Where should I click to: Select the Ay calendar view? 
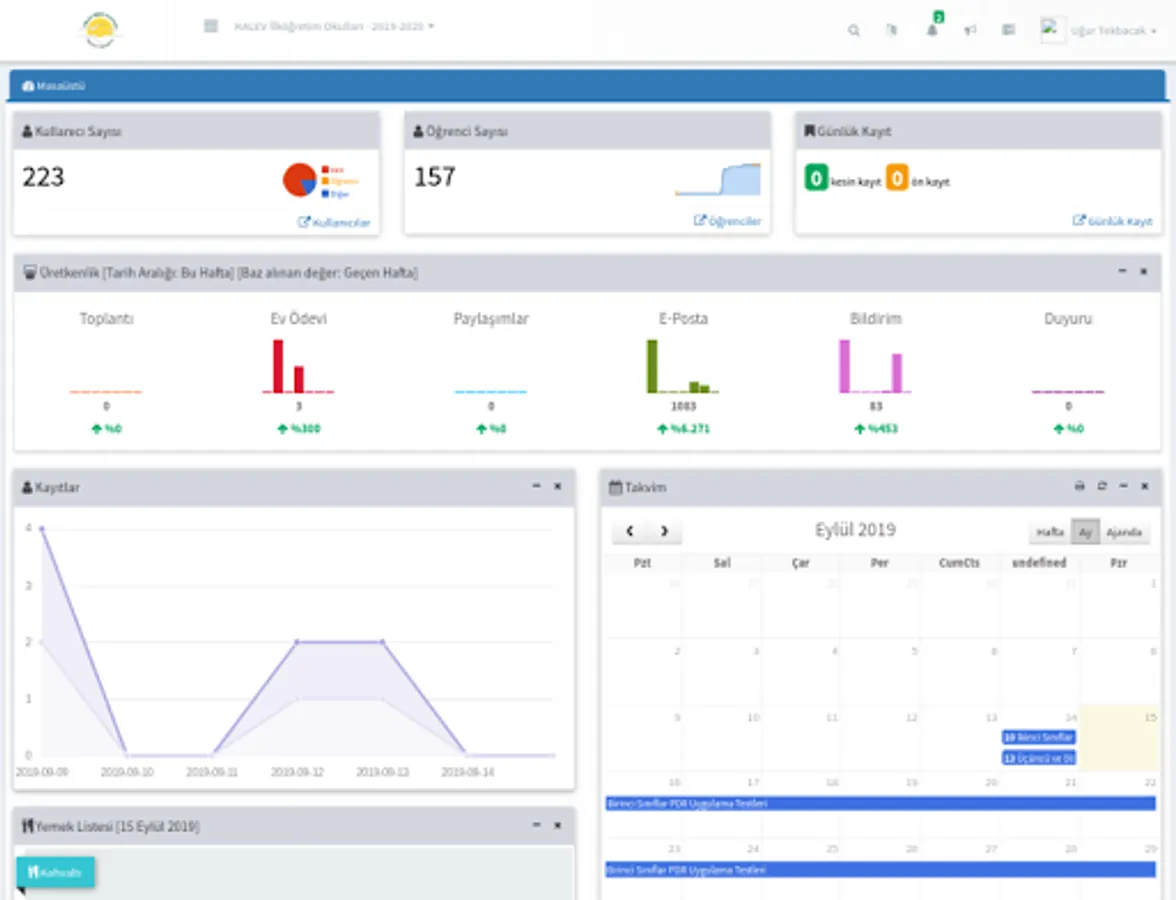[x=1084, y=532]
